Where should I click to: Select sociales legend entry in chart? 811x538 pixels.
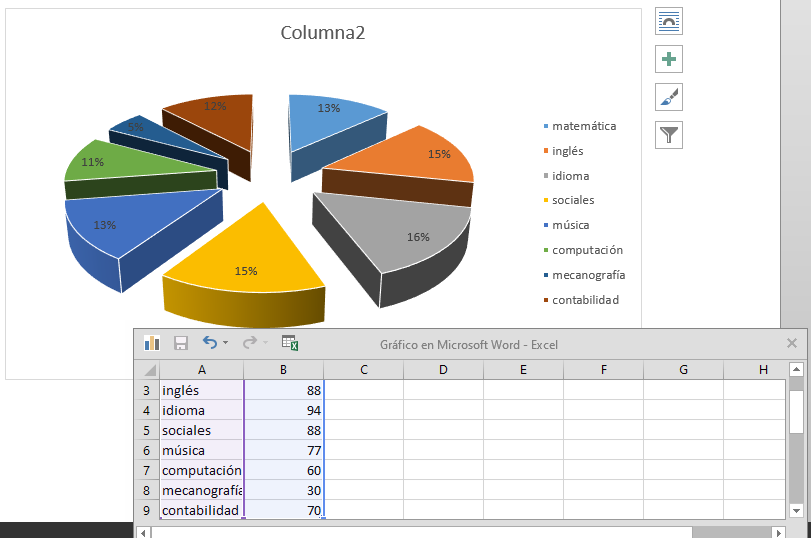click(x=569, y=200)
